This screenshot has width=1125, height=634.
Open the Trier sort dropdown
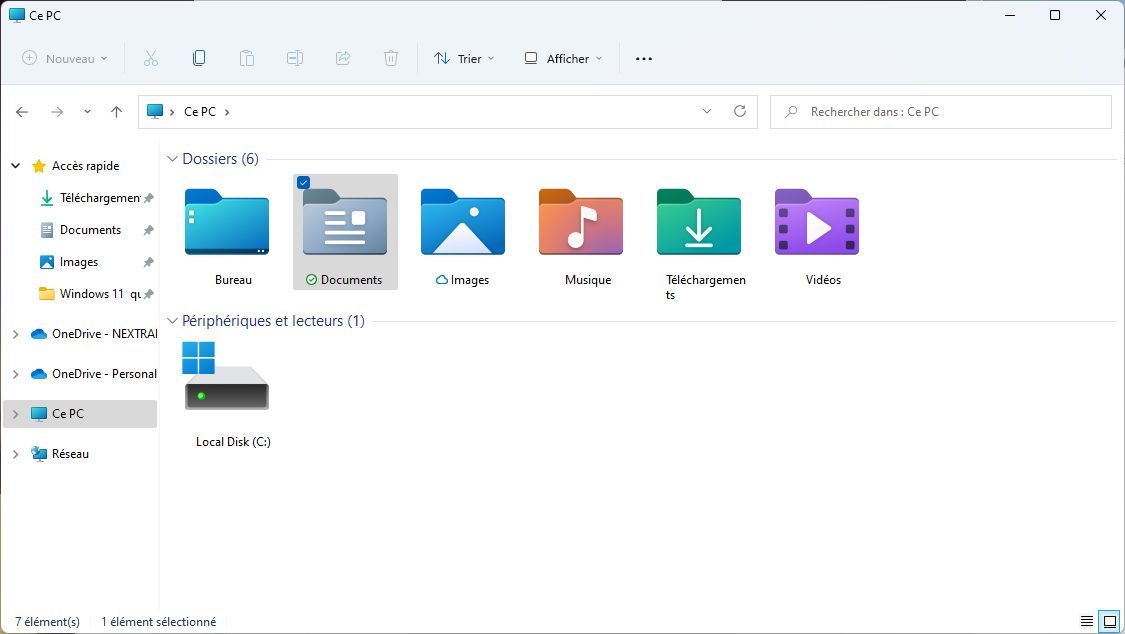(x=464, y=59)
